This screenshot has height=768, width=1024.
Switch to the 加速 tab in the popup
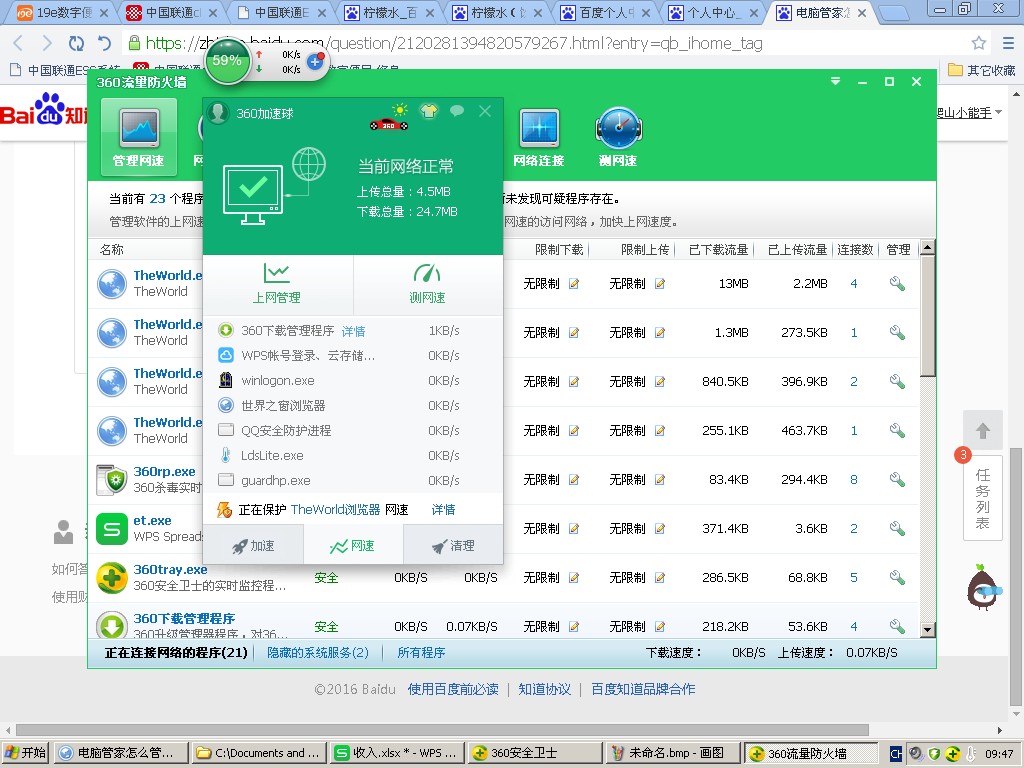tap(253, 546)
